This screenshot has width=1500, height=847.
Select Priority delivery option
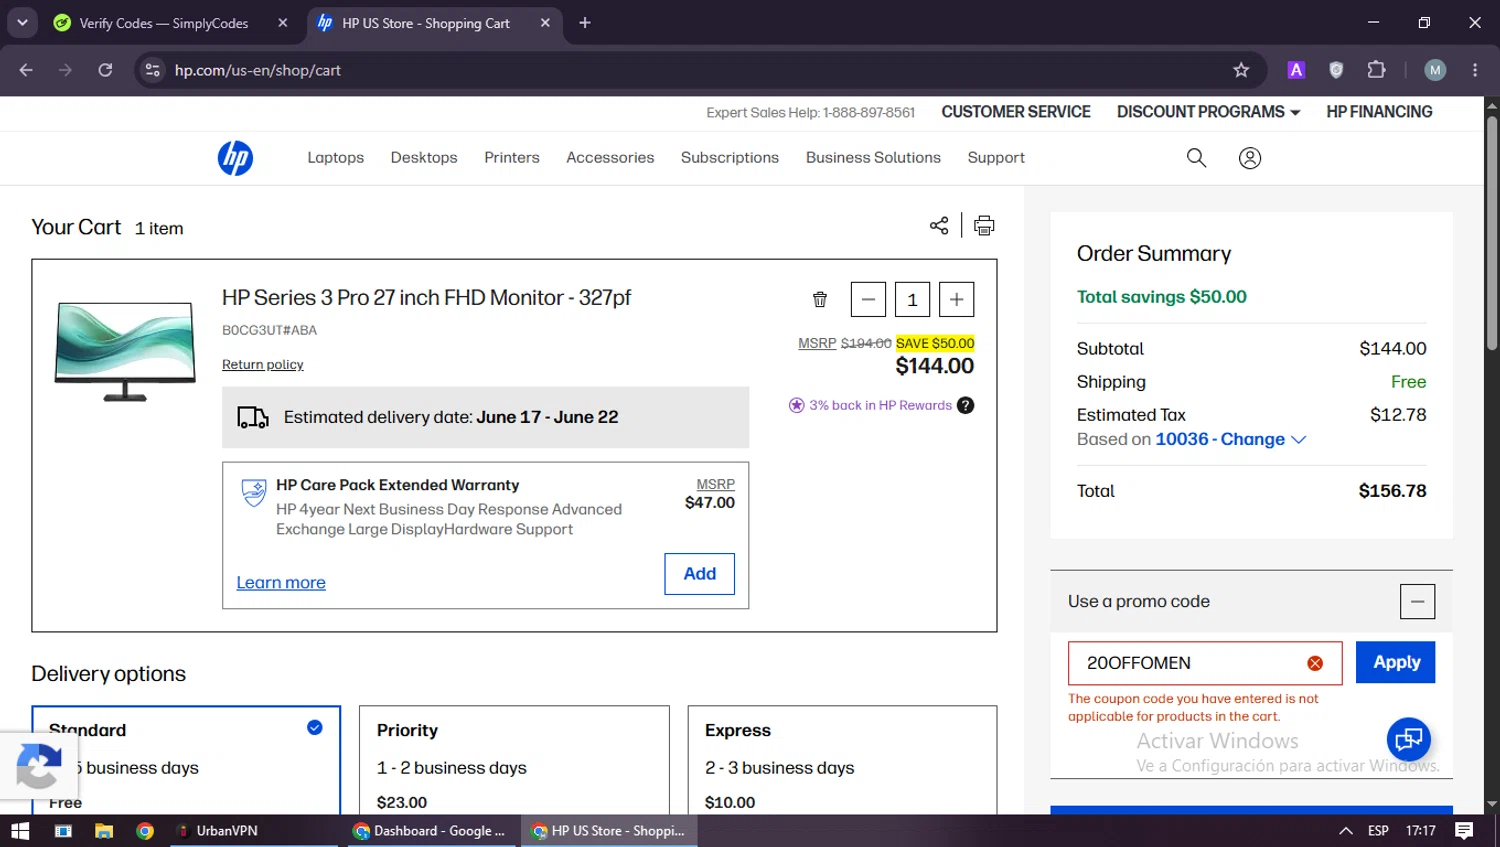pos(514,760)
